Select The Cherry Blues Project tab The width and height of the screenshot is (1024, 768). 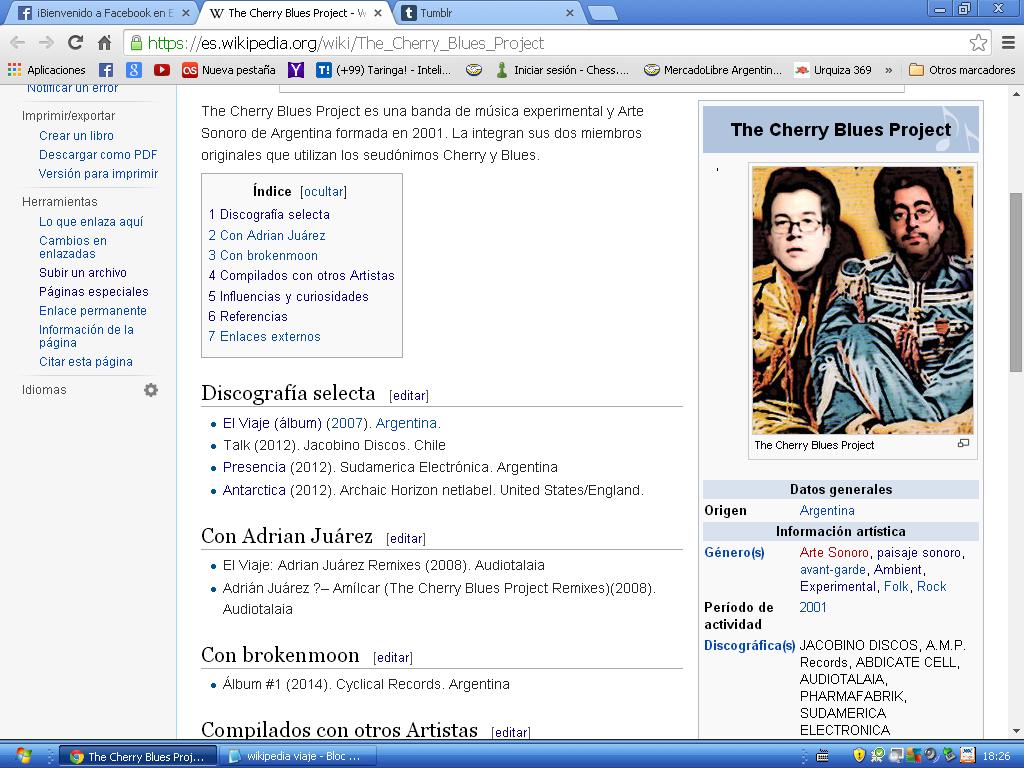click(294, 12)
